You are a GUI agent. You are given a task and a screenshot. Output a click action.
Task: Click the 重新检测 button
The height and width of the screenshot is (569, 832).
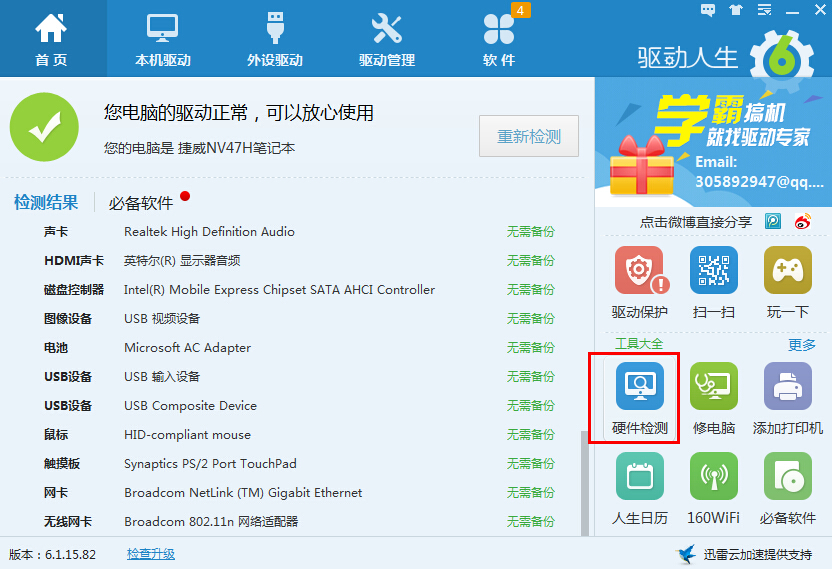tap(528, 136)
